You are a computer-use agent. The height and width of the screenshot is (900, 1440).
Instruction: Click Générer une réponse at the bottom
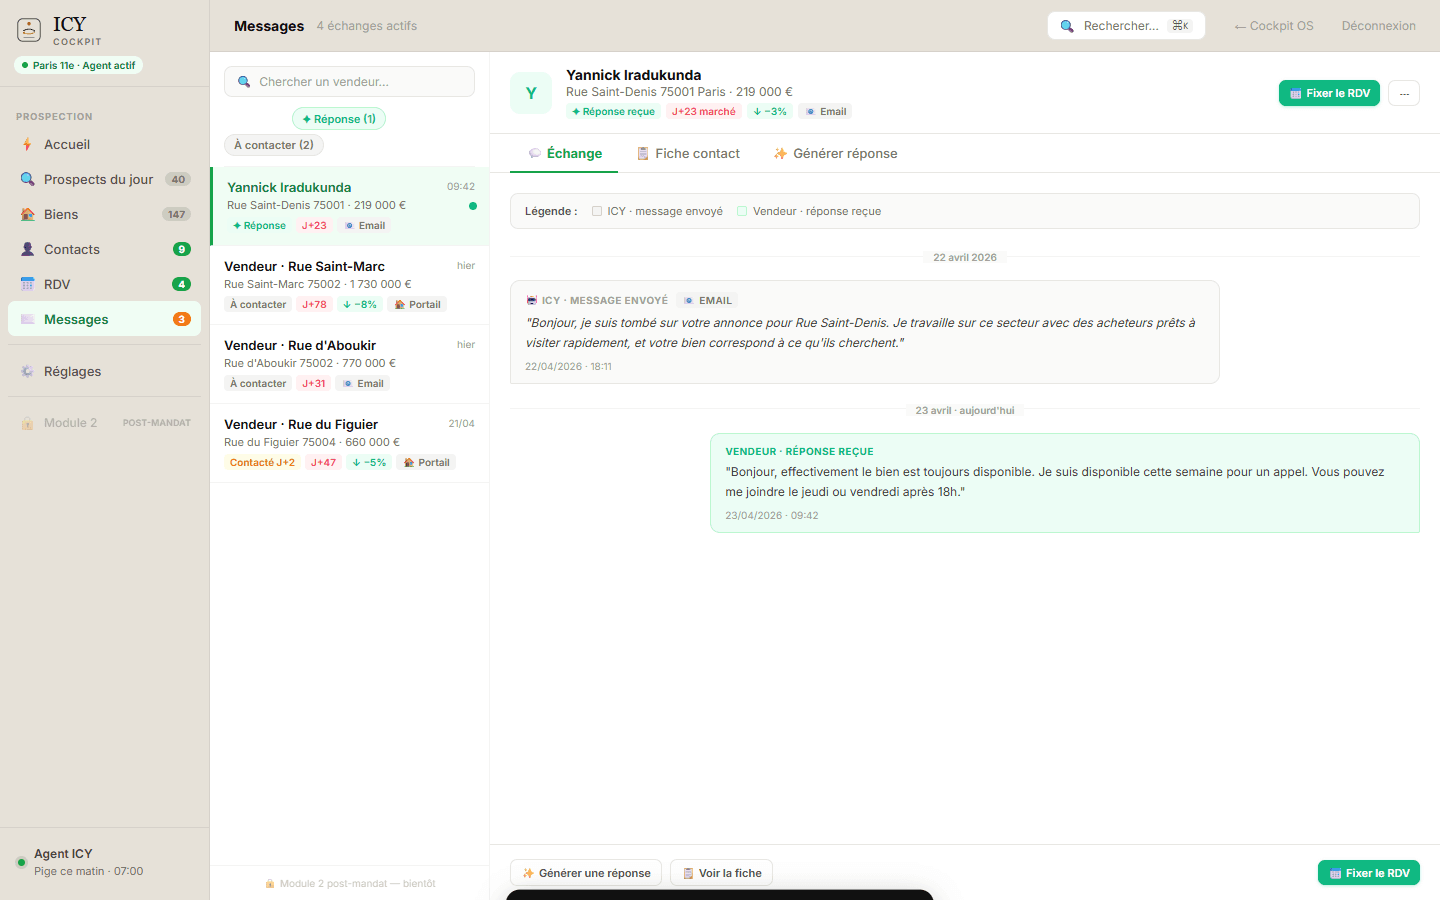point(586,873)
